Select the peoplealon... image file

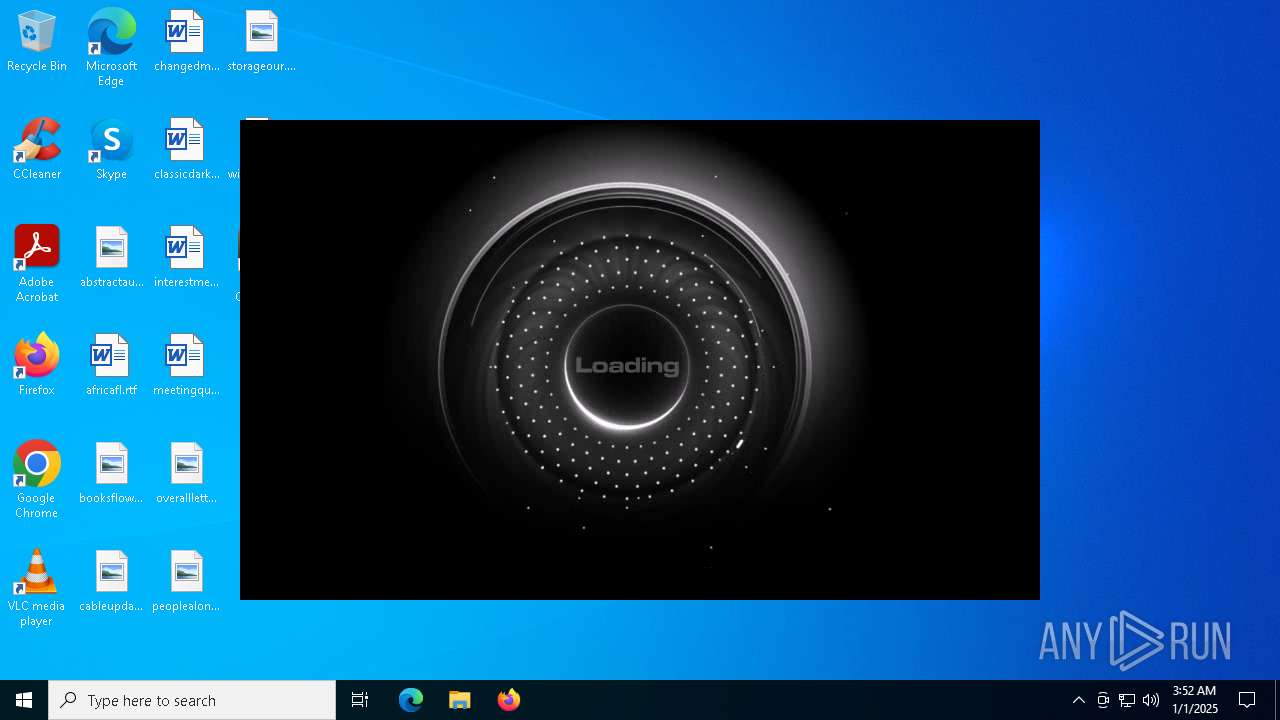(186, 581)
